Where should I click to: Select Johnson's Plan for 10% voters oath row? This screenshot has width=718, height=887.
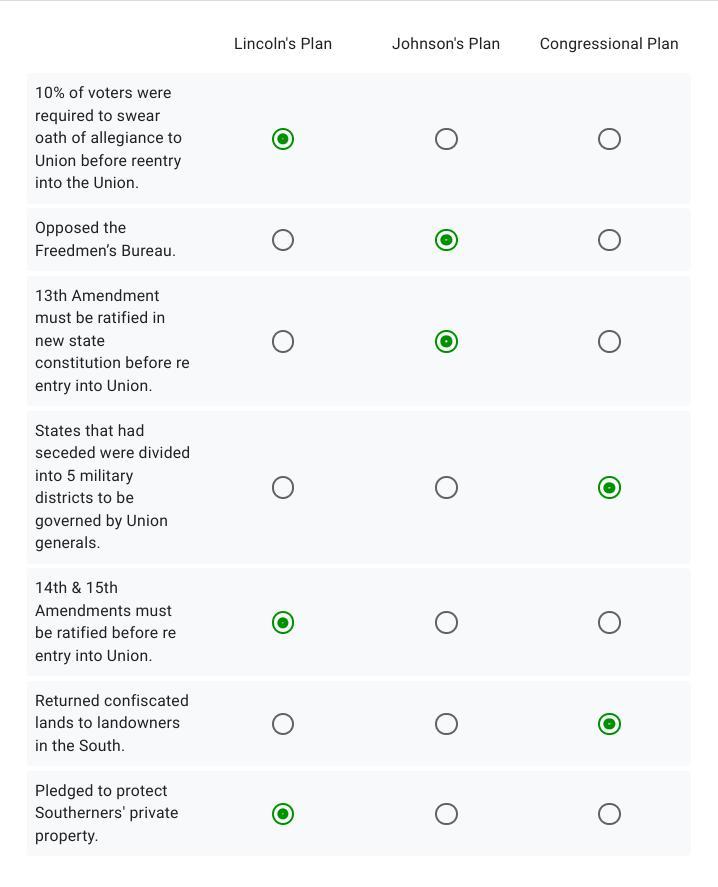coord(446,139)
